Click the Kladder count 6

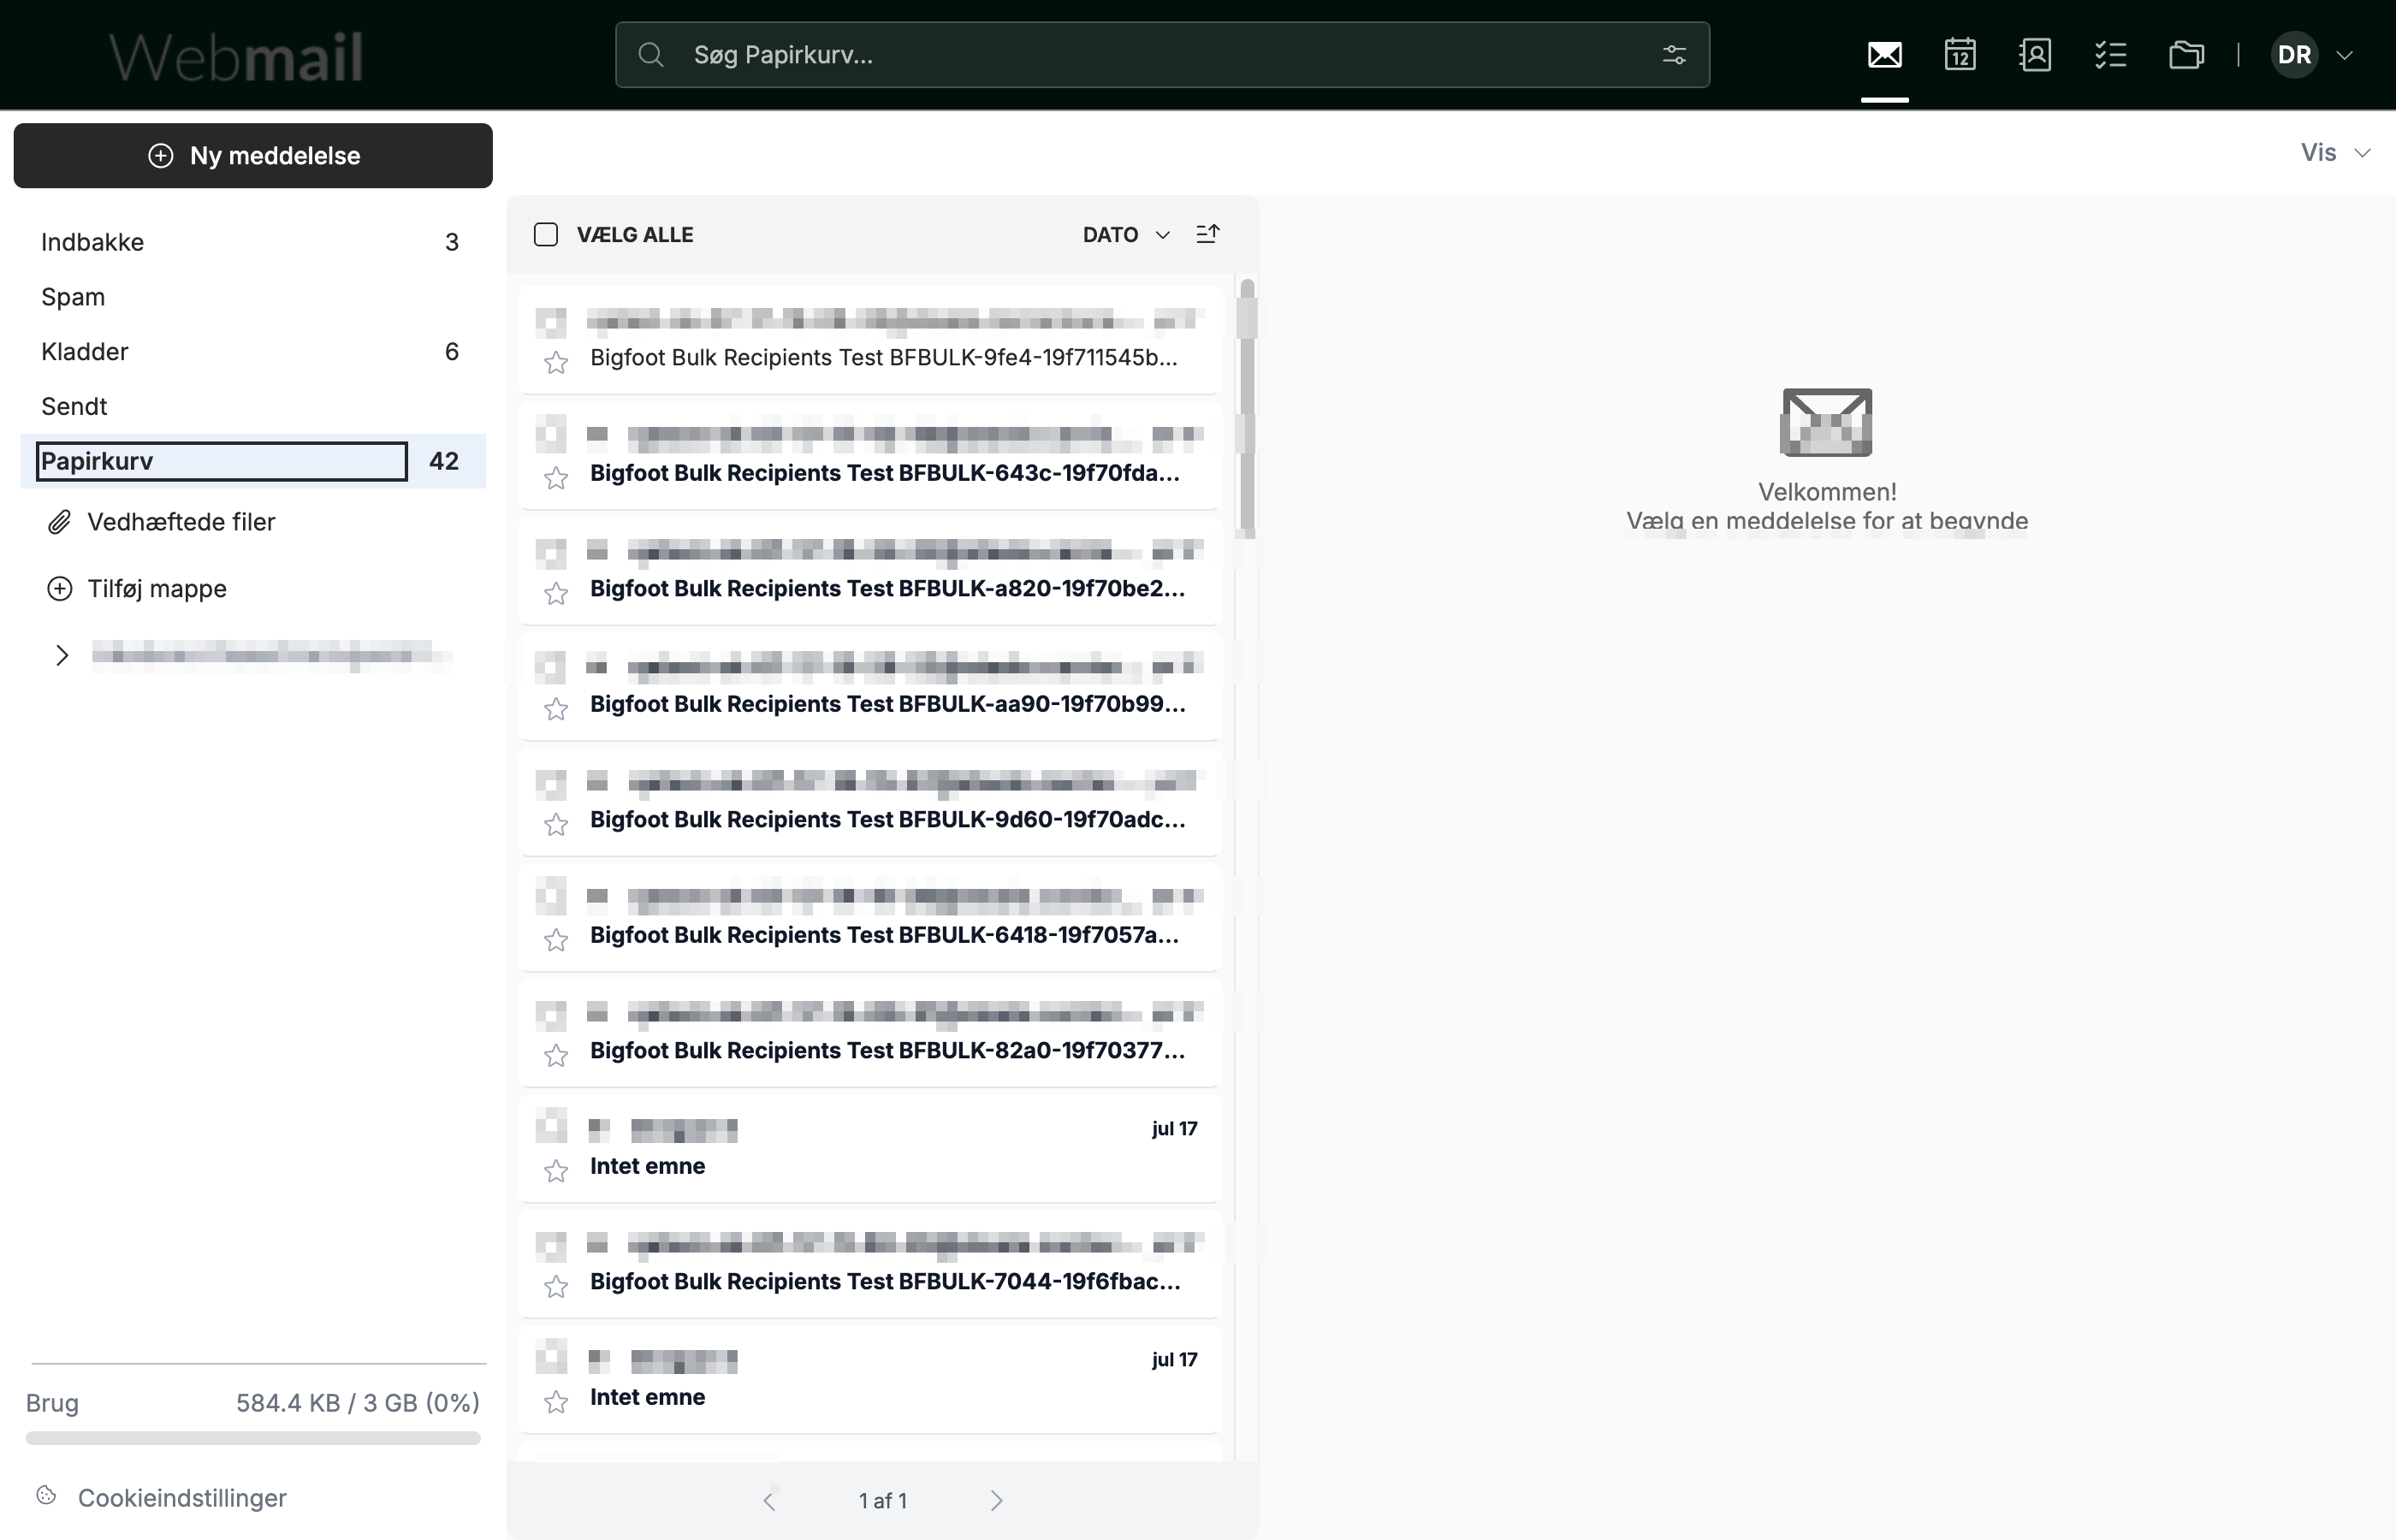click(452, 352)
